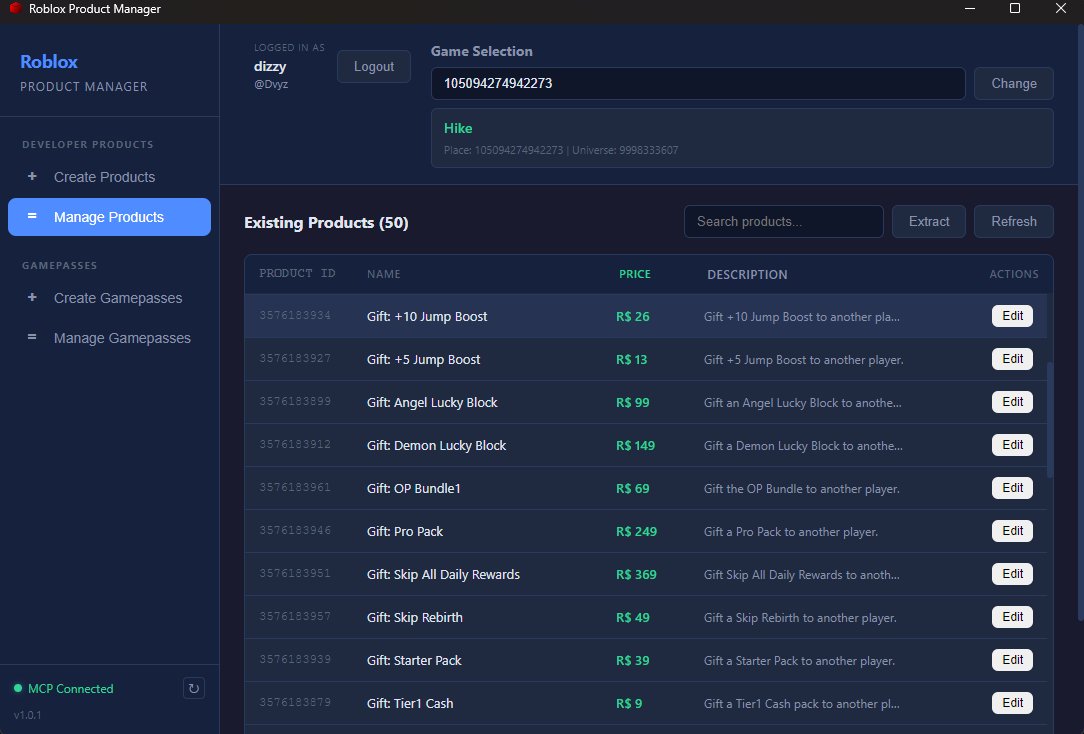Go to Manage Gamepasses
The image size is (1084, 734).
pos(109,338)
